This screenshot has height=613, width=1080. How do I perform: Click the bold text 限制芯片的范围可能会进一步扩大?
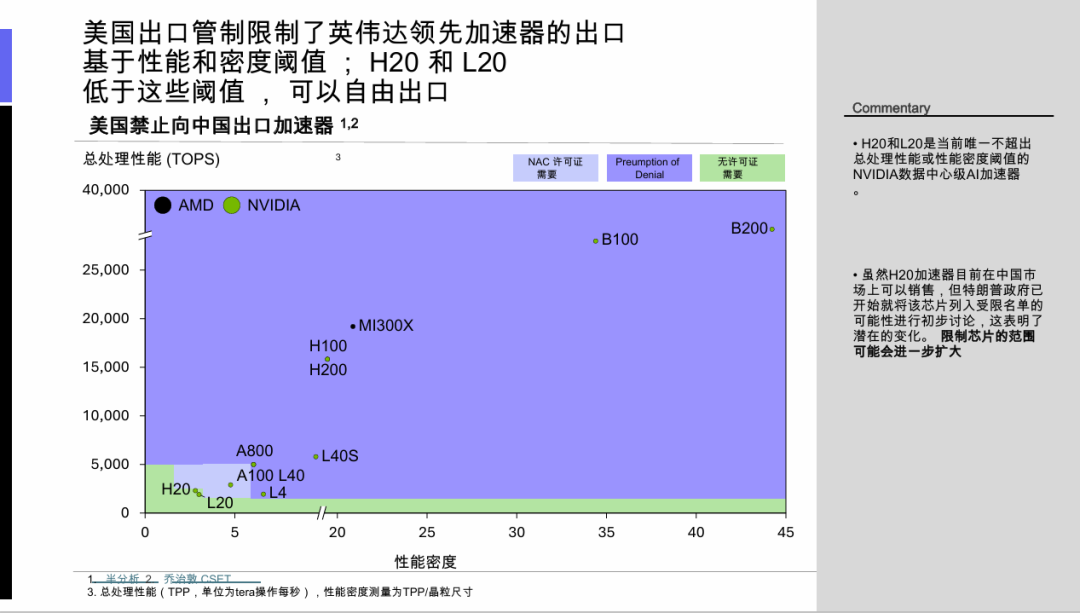[x=944, y=344]
